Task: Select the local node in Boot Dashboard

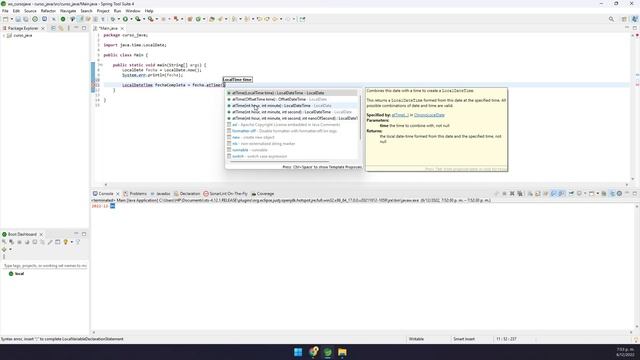Action: point(16,274)
